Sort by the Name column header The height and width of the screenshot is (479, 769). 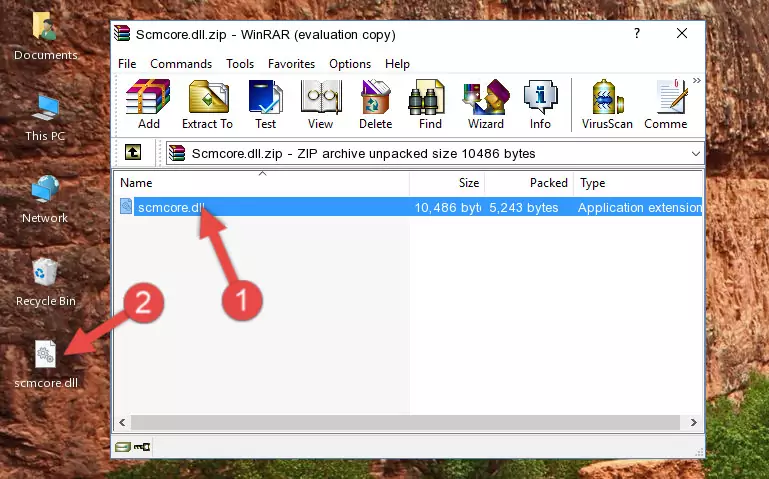262,183
